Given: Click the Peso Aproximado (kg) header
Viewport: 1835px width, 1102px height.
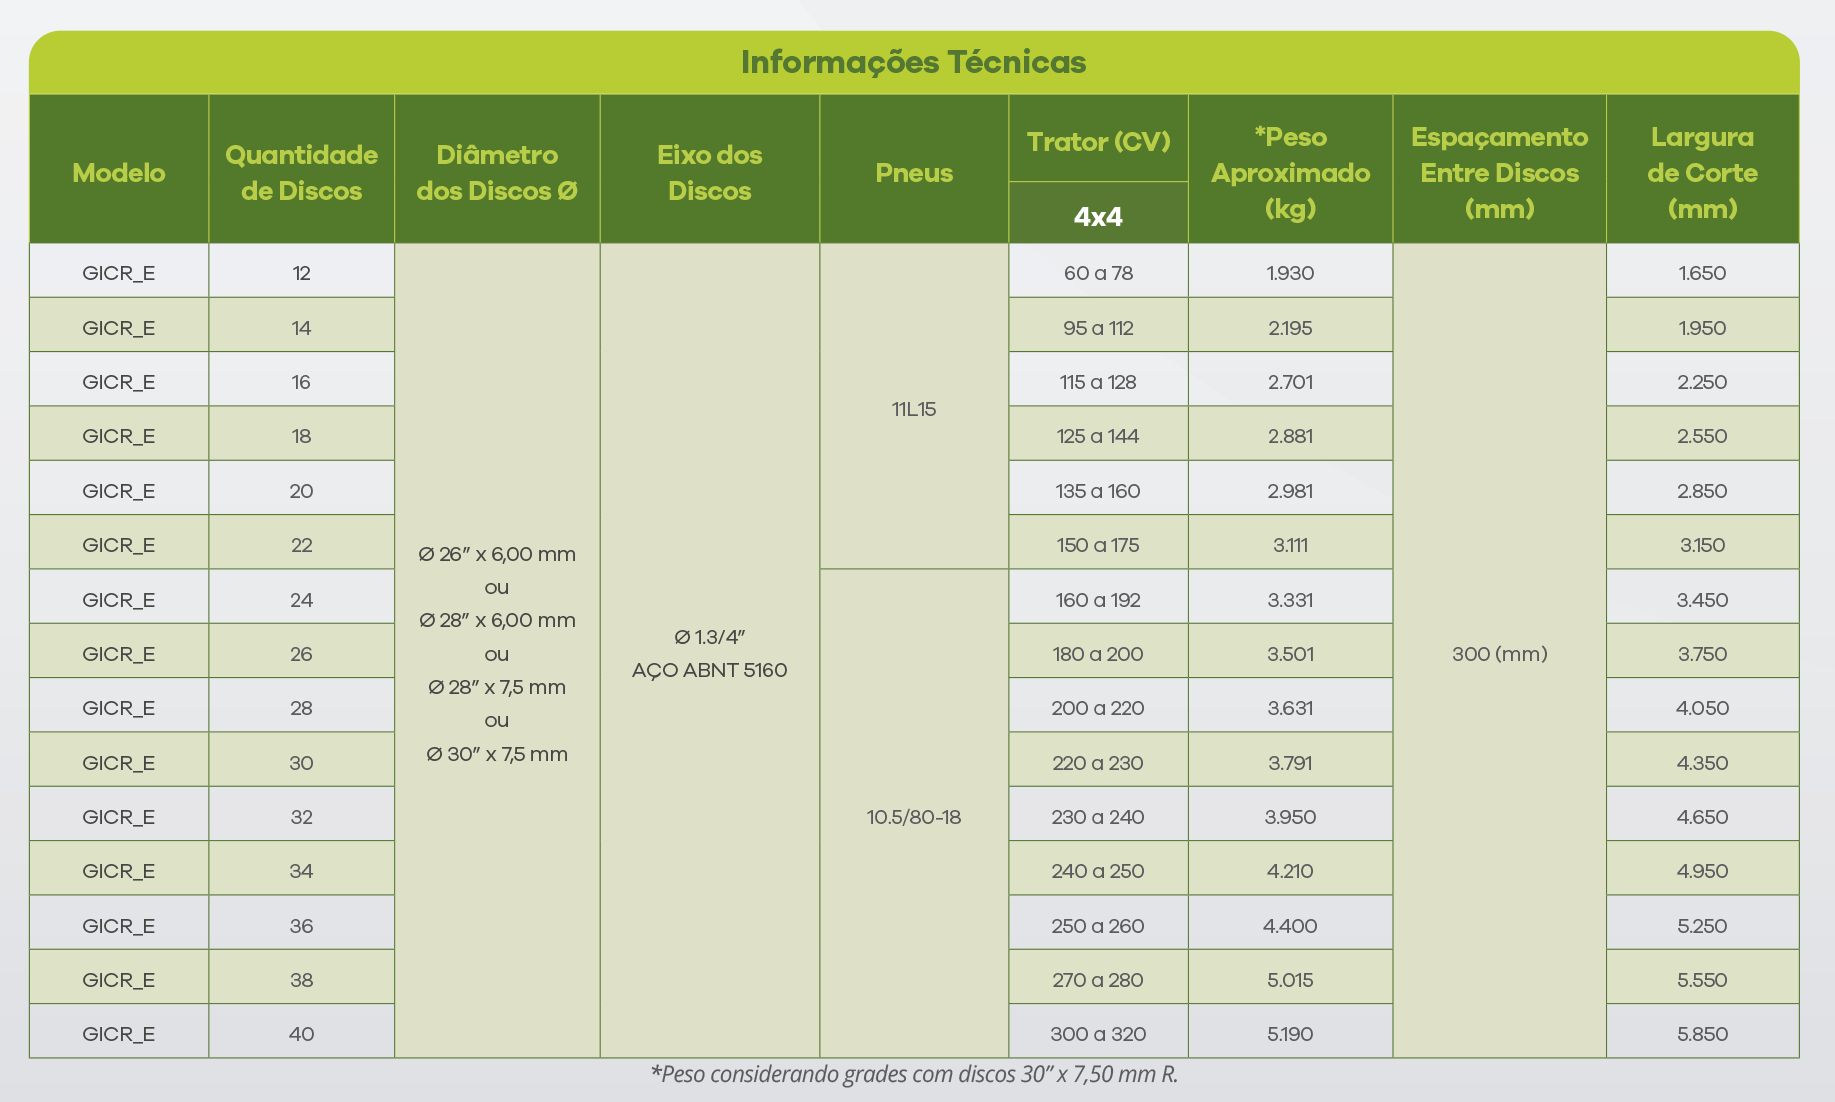Looking at the screenshot, I should [1290, 173].
